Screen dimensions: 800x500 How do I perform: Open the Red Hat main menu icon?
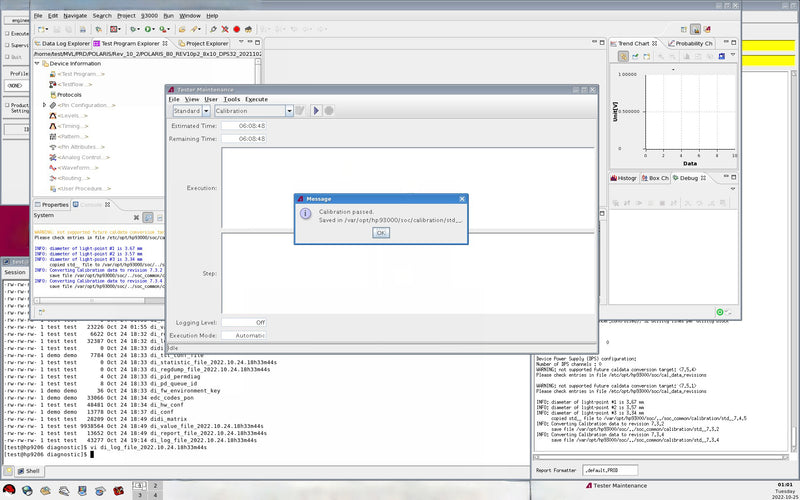(9, 491)
